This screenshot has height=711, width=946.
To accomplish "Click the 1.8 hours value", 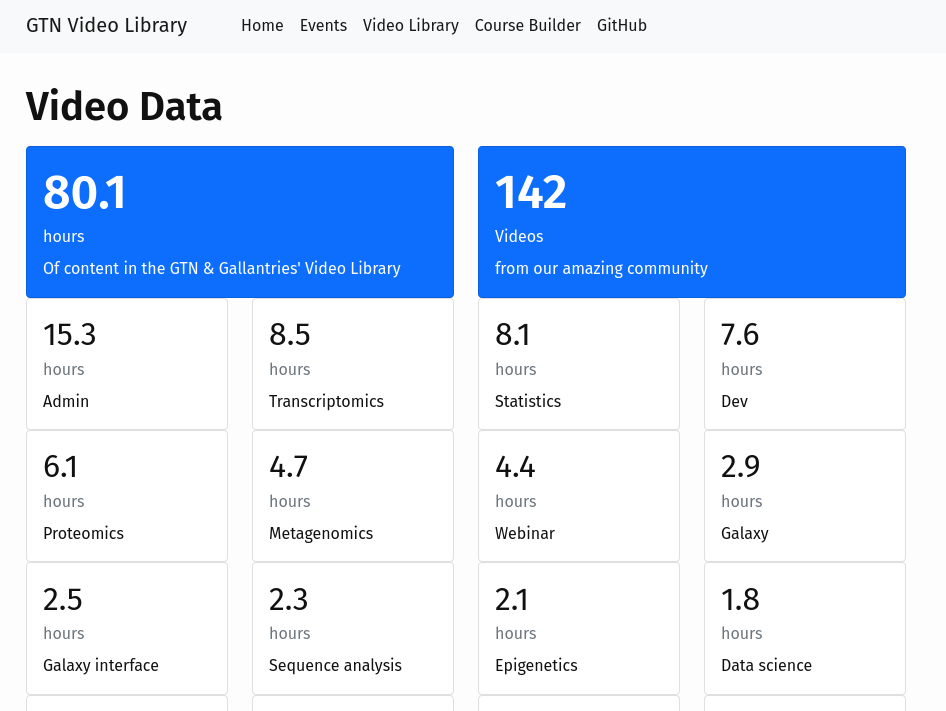I will click(x=740, y=599).
